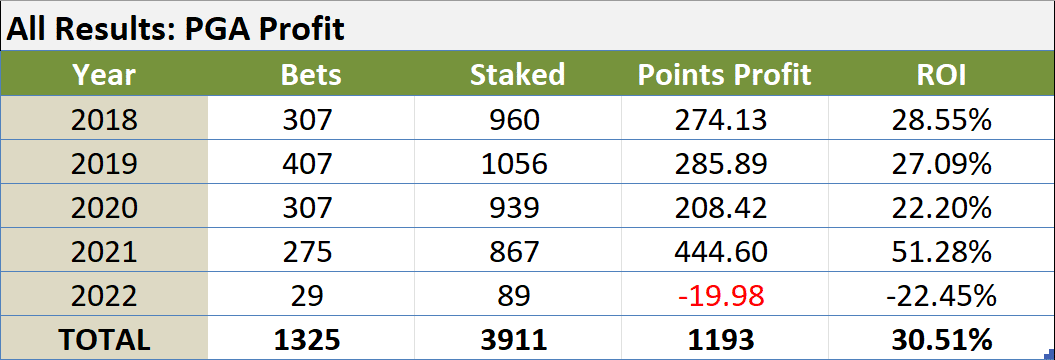The width and height of the screenshot is (1055, 360).
Task: Click the 2021 ROI value 51.28%
Action: coord(941,251)
